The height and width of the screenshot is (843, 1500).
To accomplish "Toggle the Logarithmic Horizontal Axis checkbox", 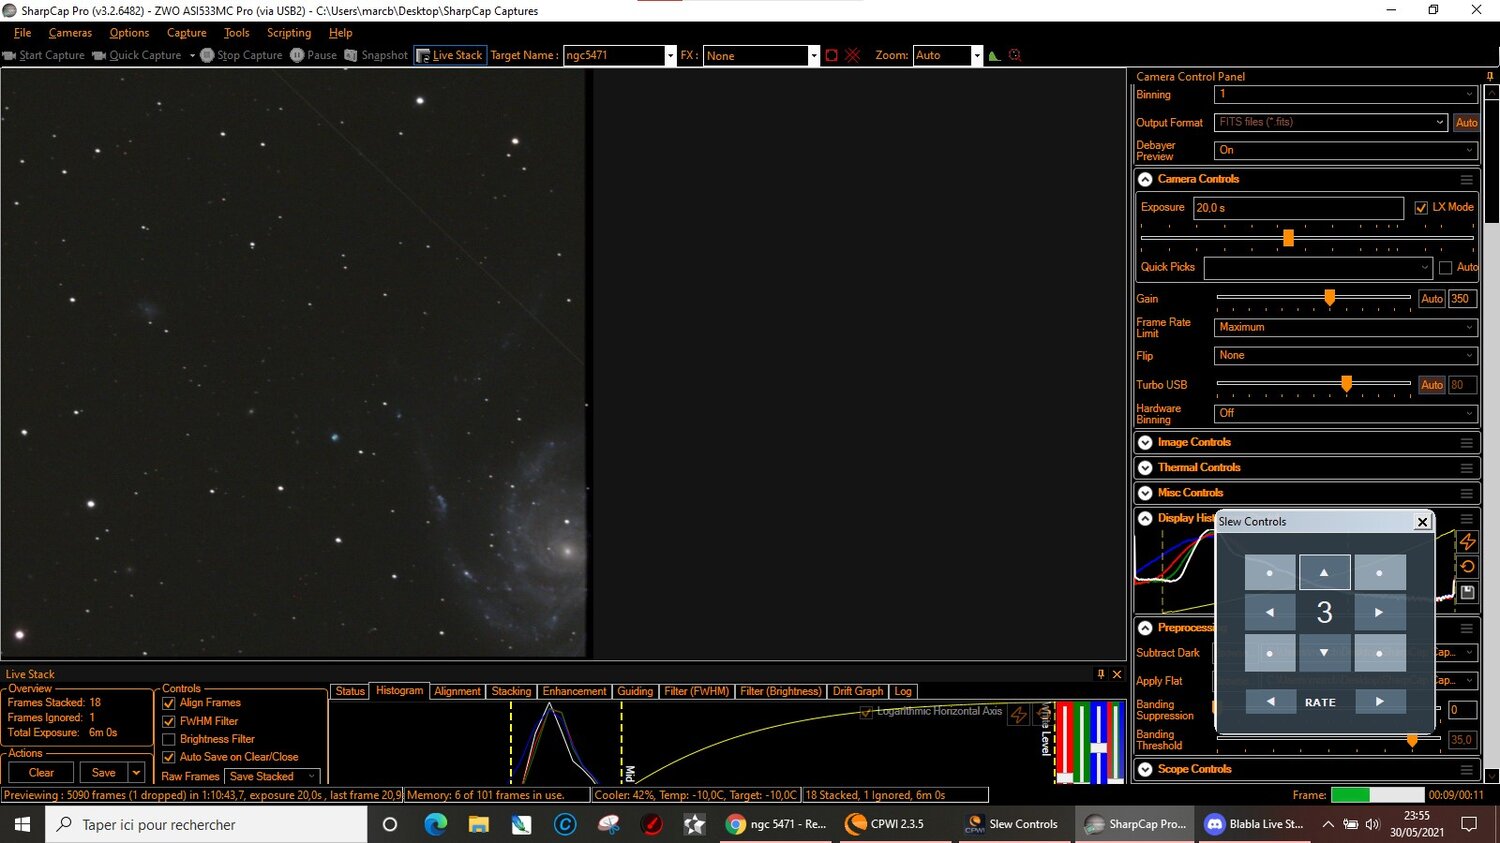I will pyautogui.click(x=866, y=712).
